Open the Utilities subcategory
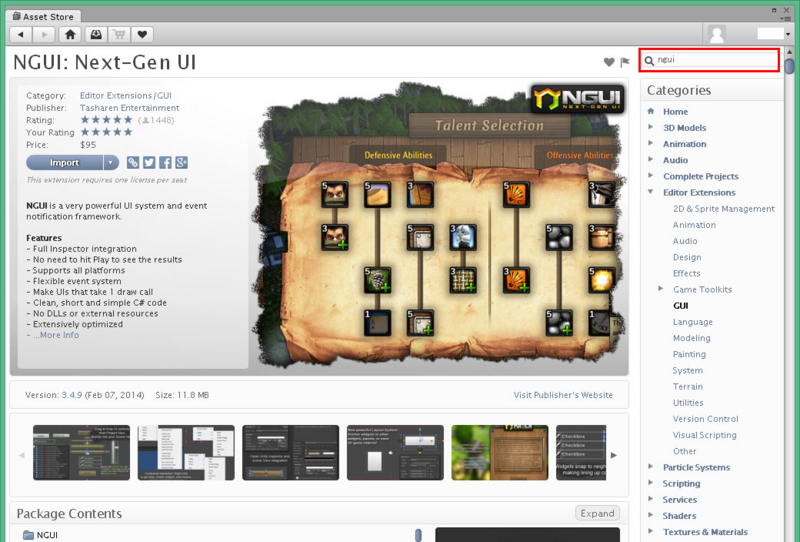Viewport: 800px width, 542px height. point(688,403)
